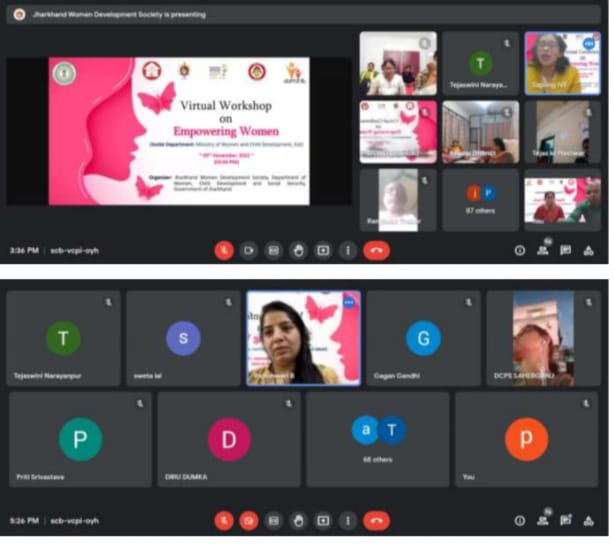Open the '68 others' participant tile
This screenshot has height=548, width=614.
pyautogui.click(x=377, y=438)
